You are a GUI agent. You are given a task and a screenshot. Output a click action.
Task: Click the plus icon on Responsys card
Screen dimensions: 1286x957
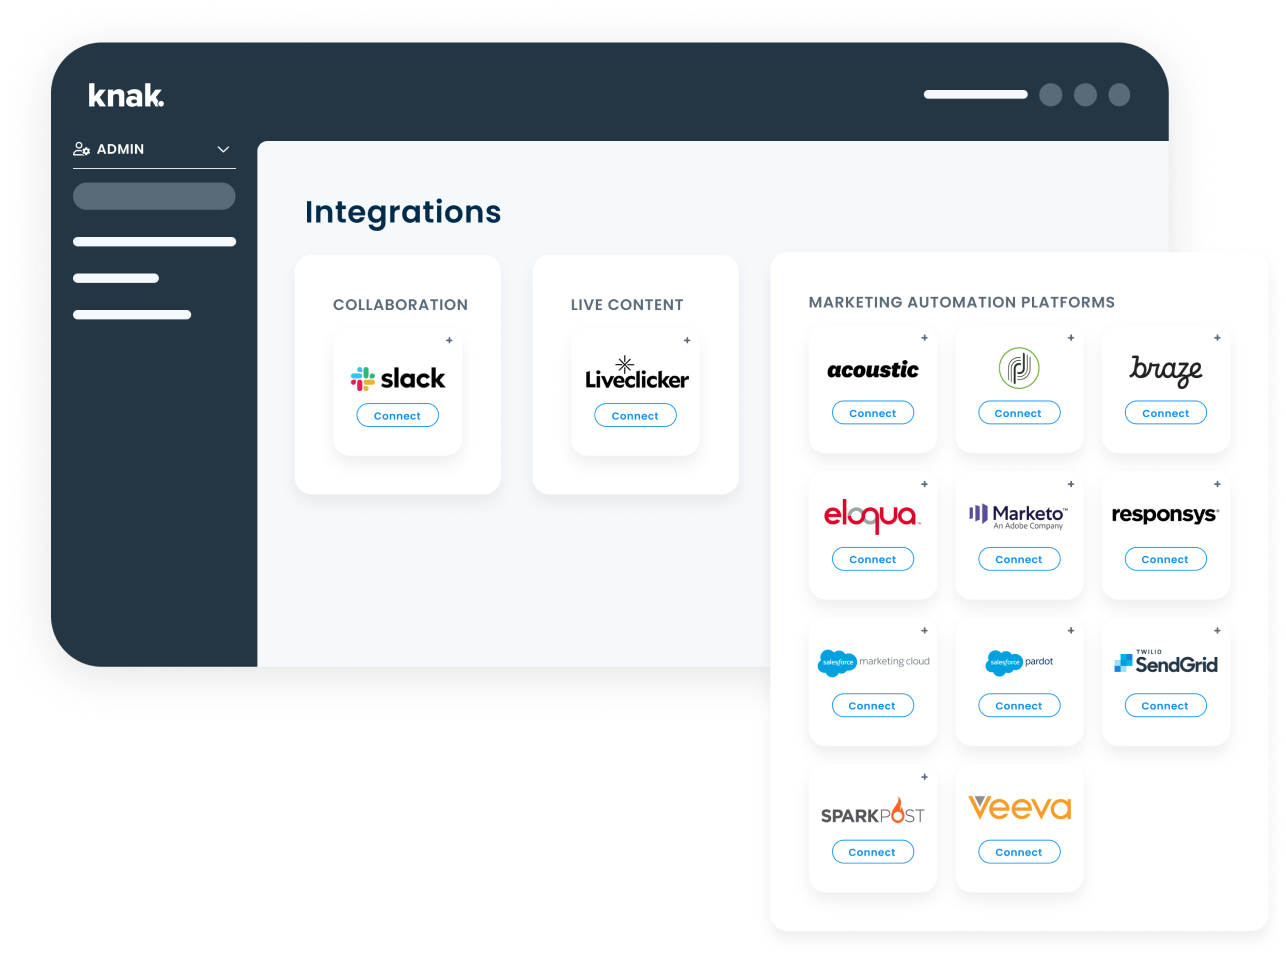[x=1217, y=484]
